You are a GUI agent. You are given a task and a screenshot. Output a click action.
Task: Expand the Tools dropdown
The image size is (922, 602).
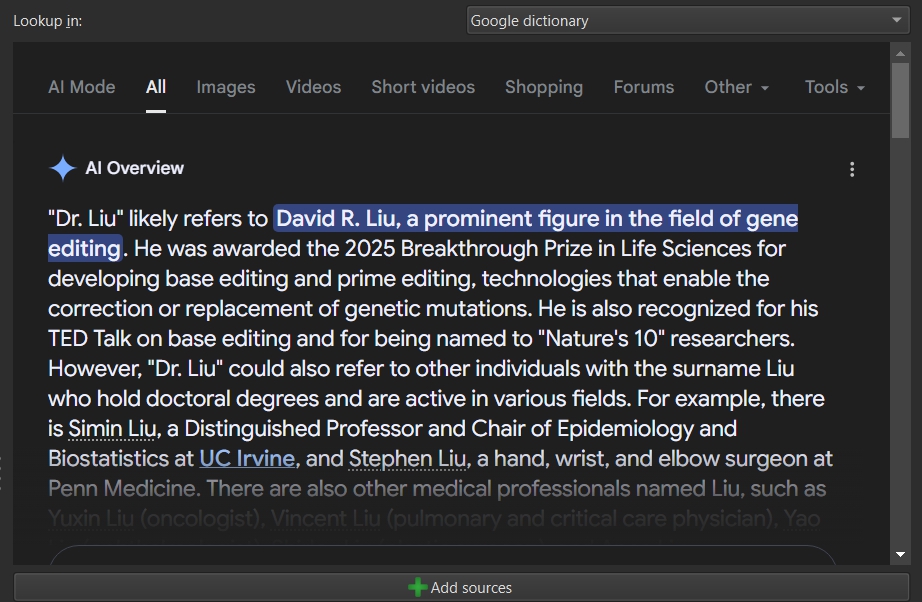click(834, 87)
